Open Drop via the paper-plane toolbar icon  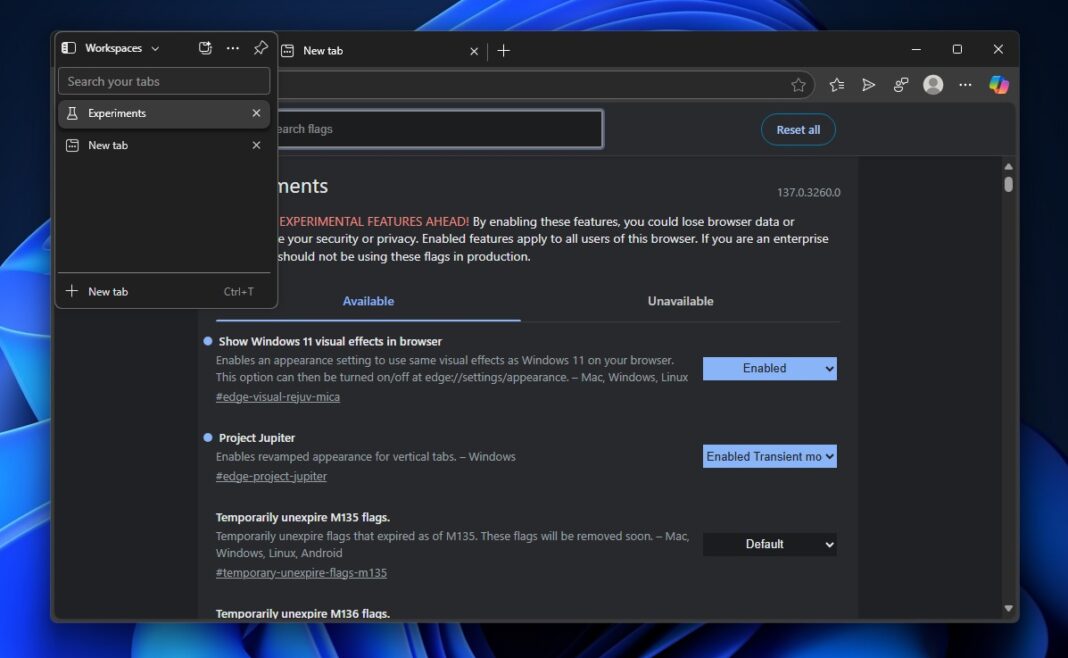(868, 85)
